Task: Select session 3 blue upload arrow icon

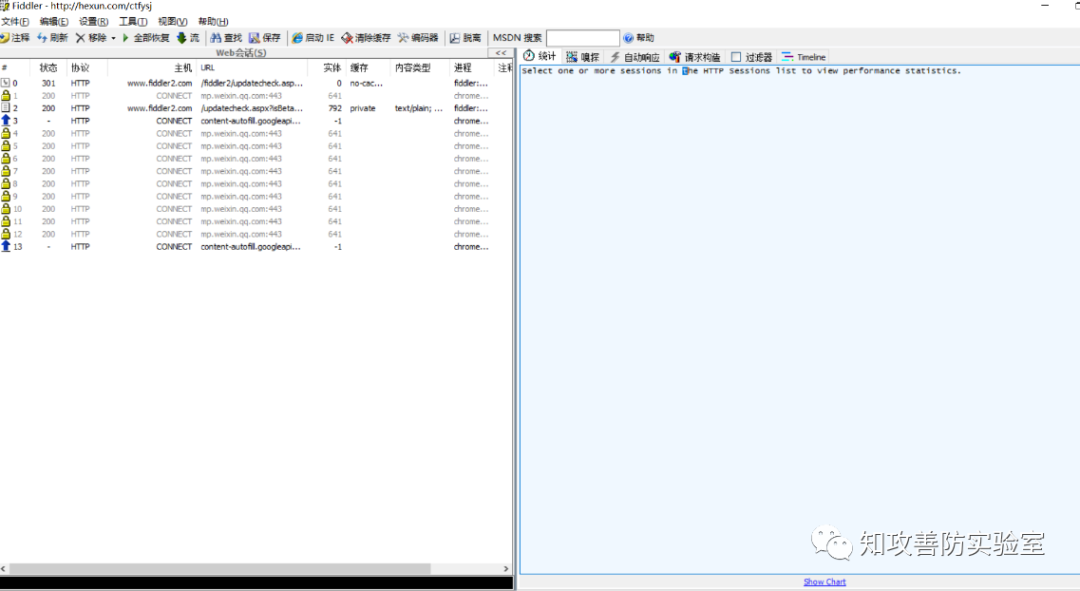Action: click(6, 121)
